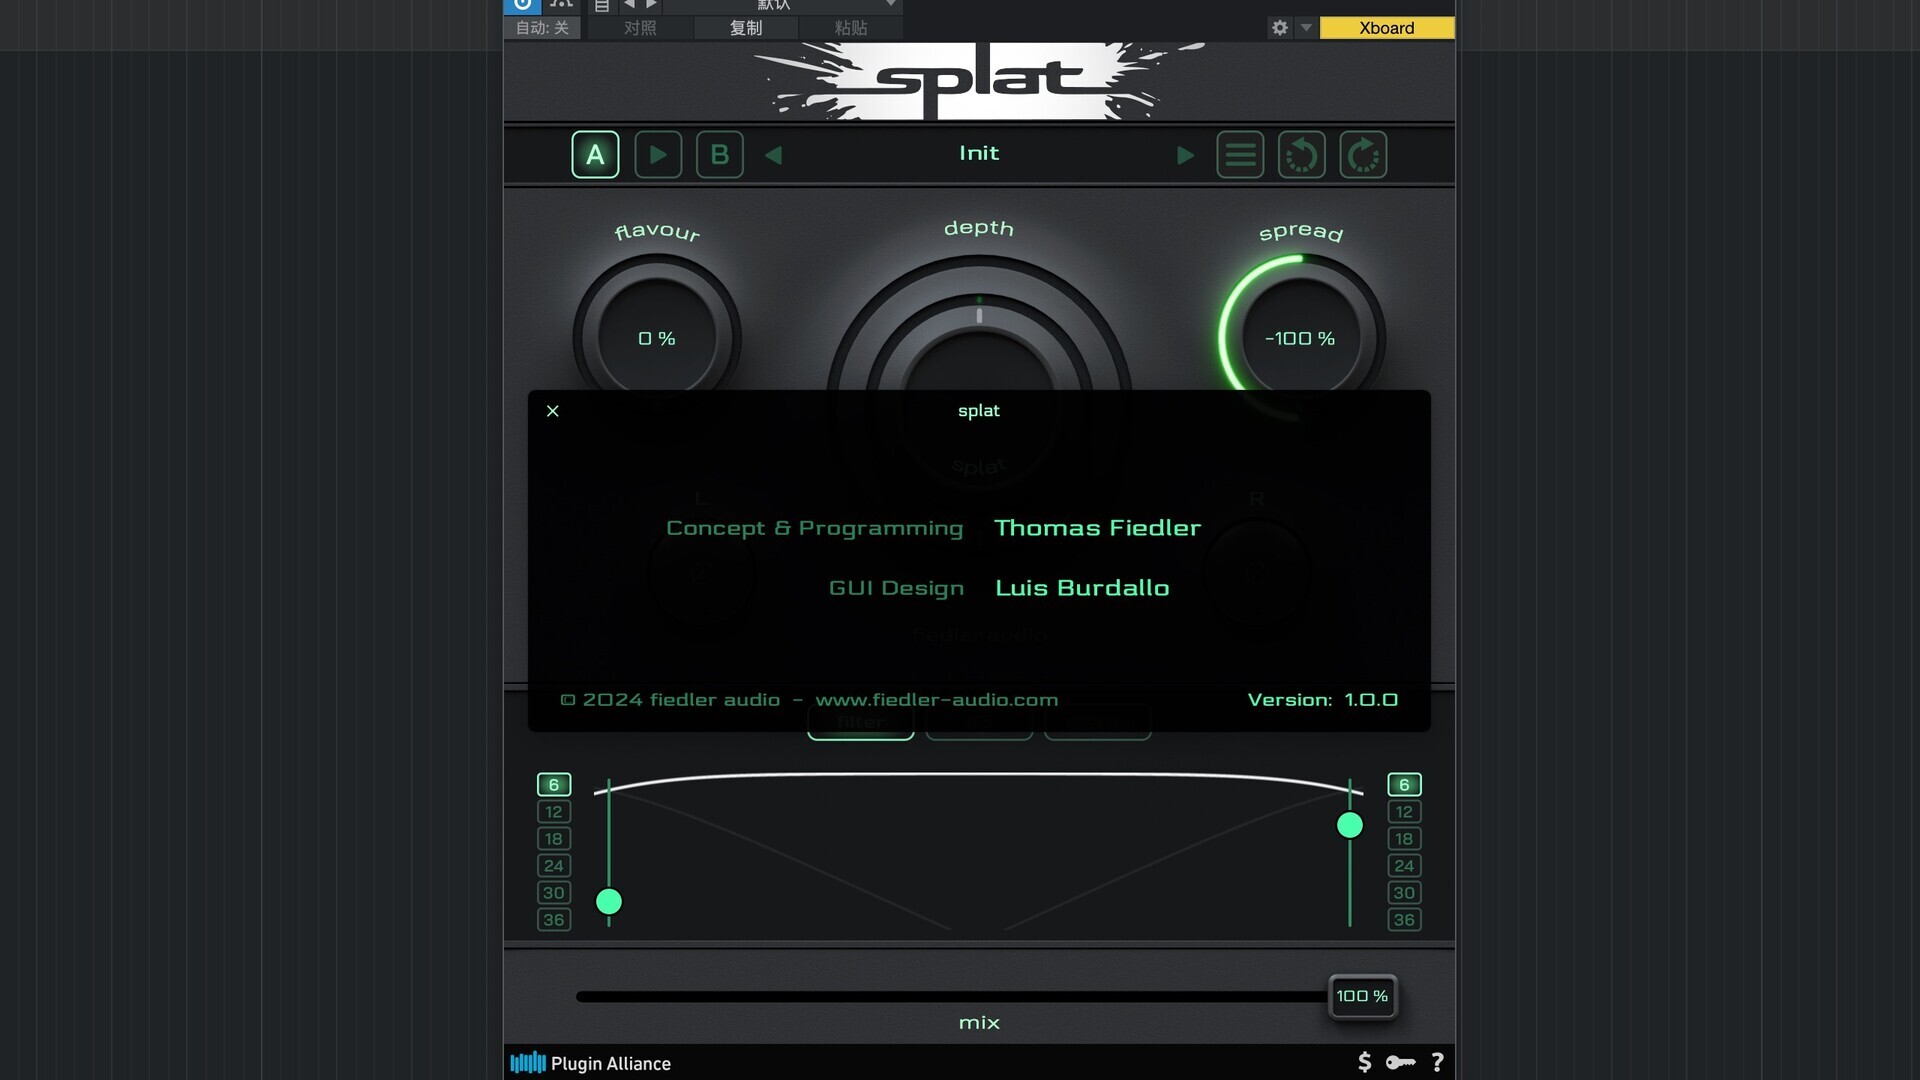Screen dimensions: 1920x1080
Task: Click the yellow Xboard button
Action: tap(1387, 28)
